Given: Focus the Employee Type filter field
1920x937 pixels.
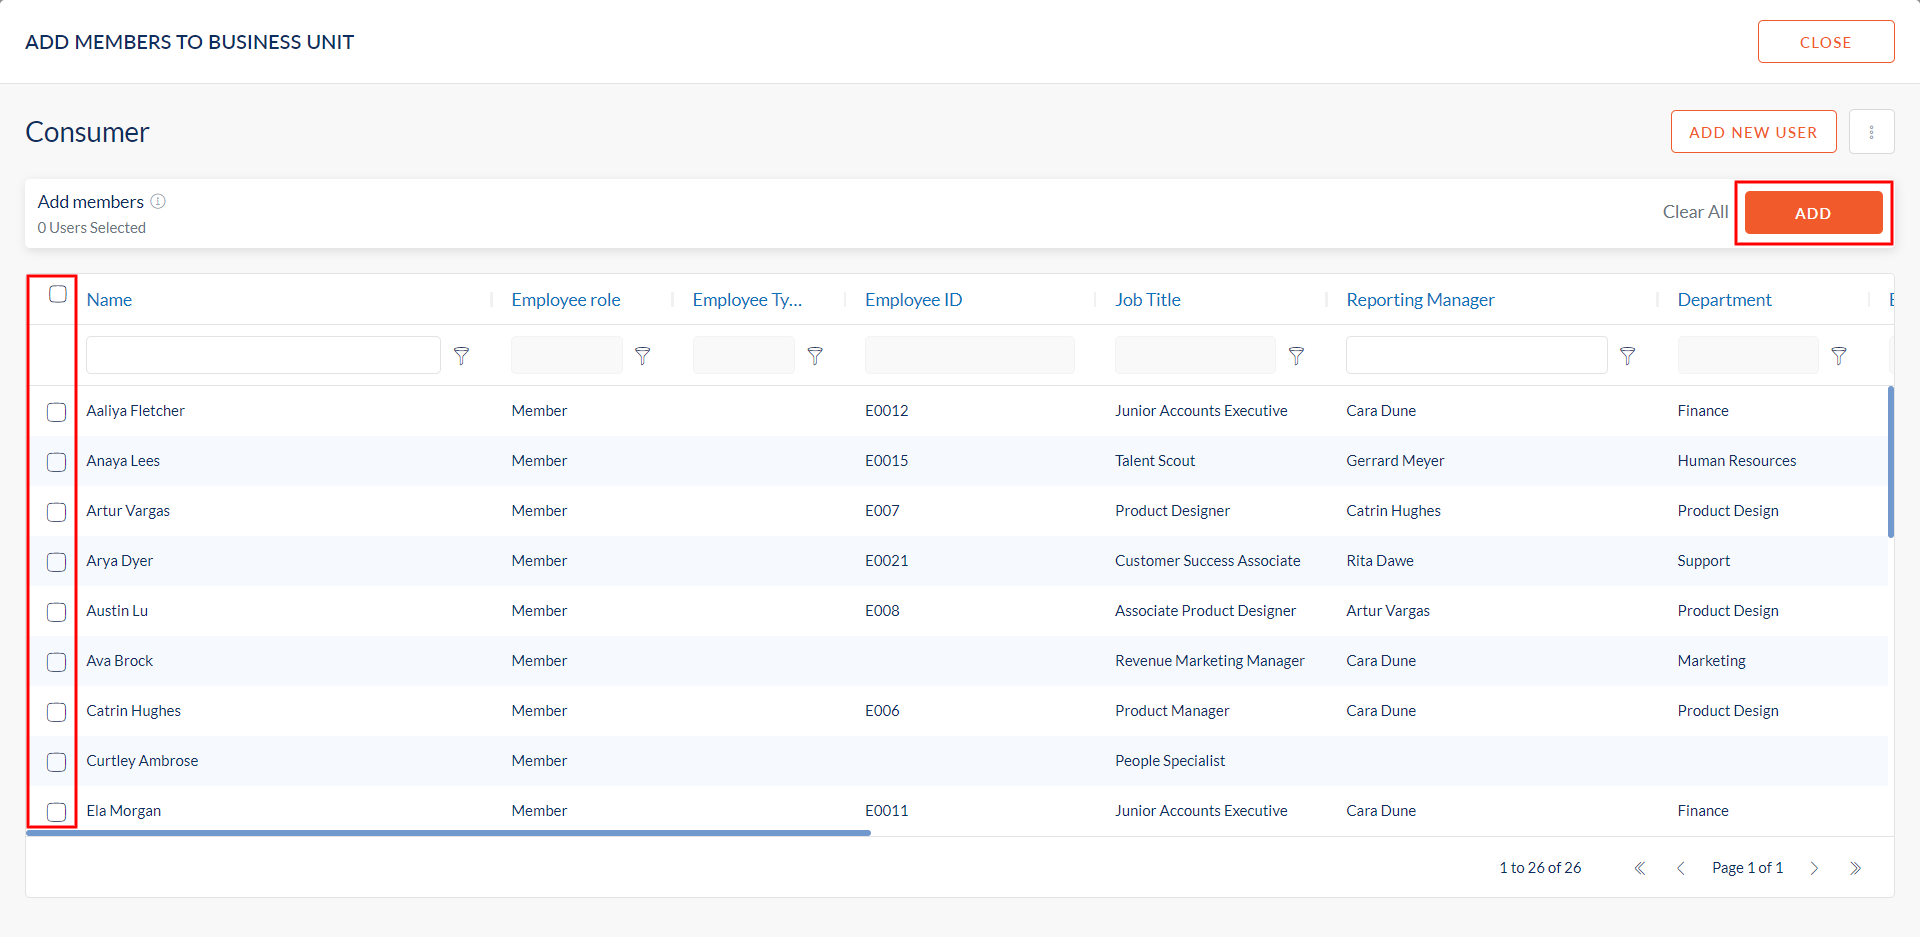Looking at the screenshot, I should [x=743, y=355].
